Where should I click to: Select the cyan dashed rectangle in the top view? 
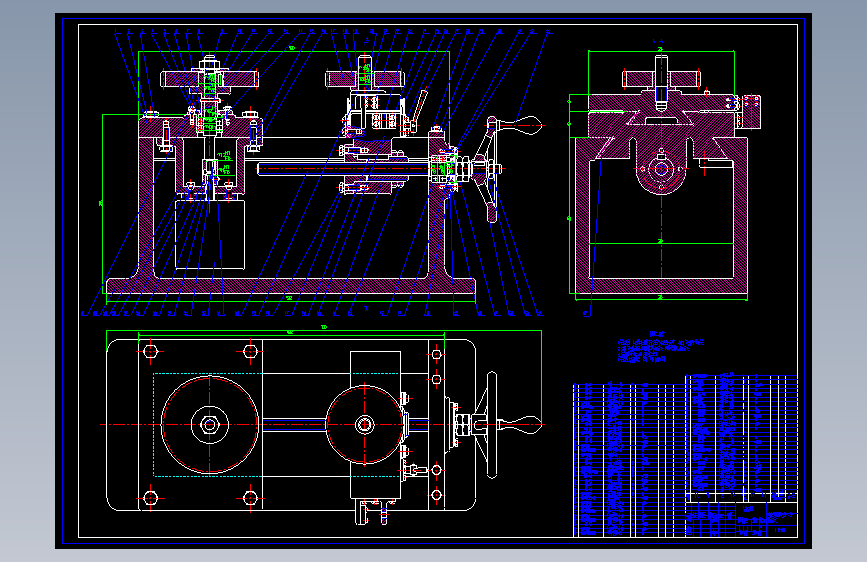pyautogui.click(x=276, y=425)
